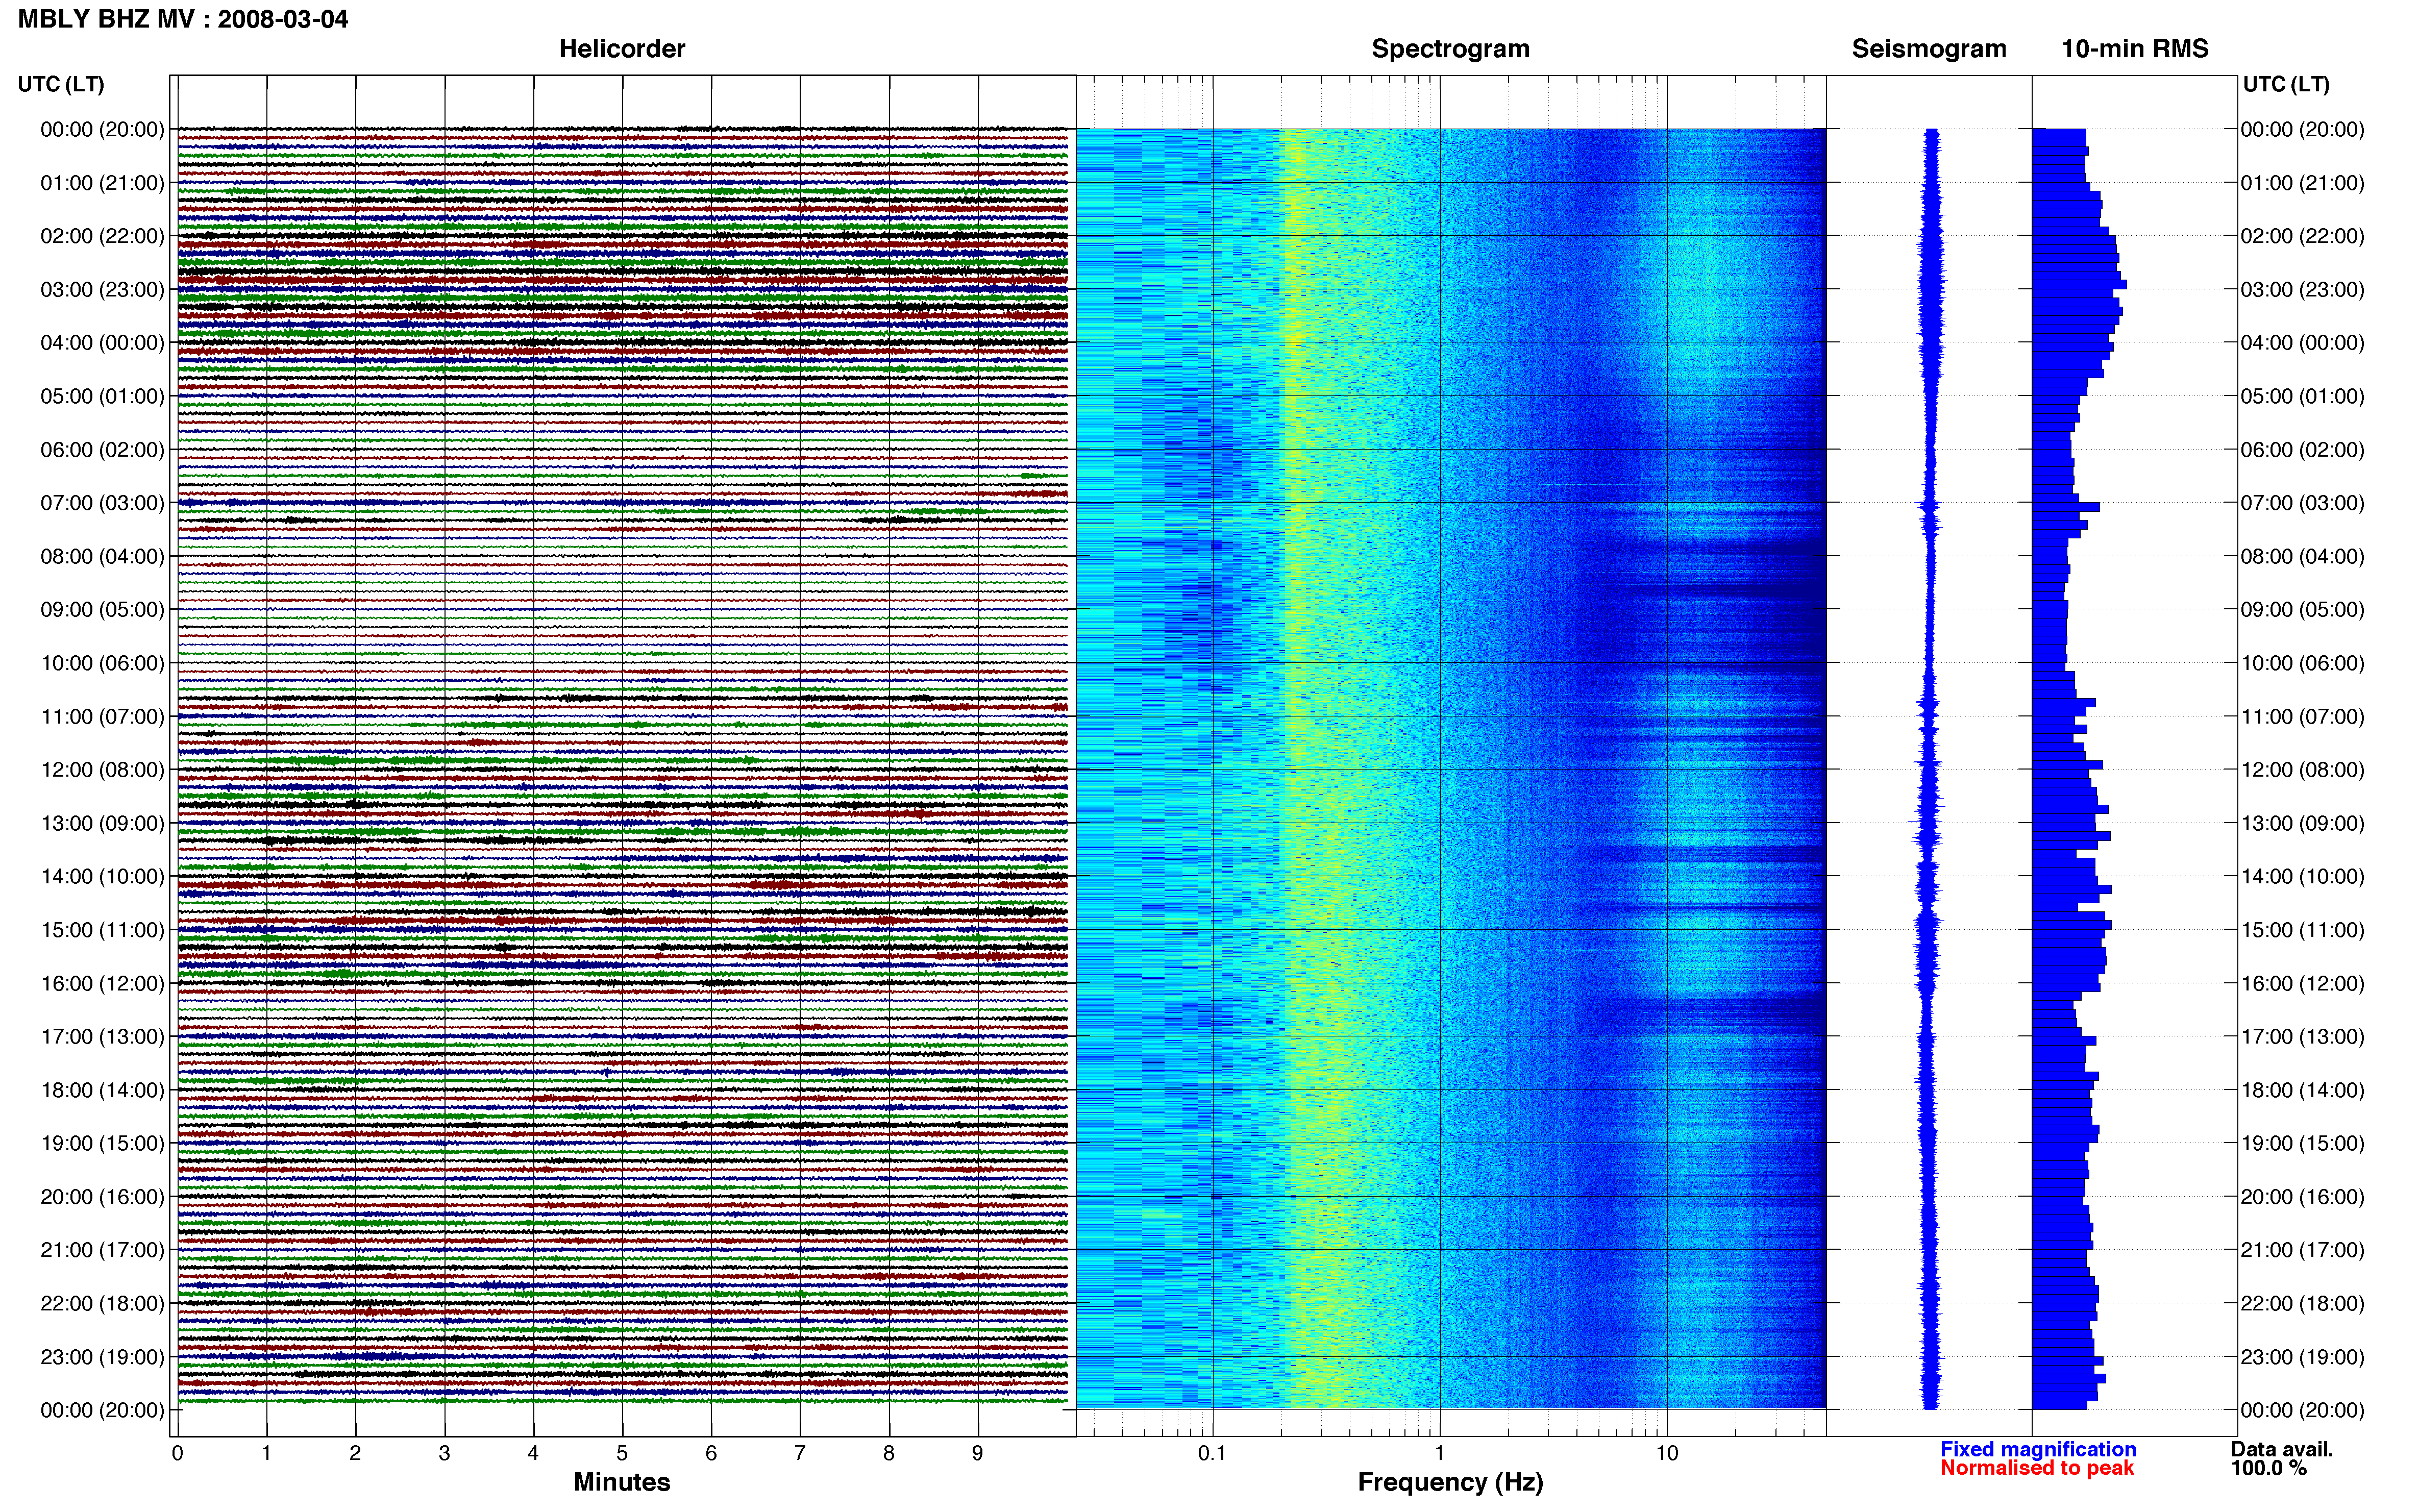Screen dimensions: 2419x1512
Task: Click the 8 tick label on Minutes axis
Action: coord(889,1454)
